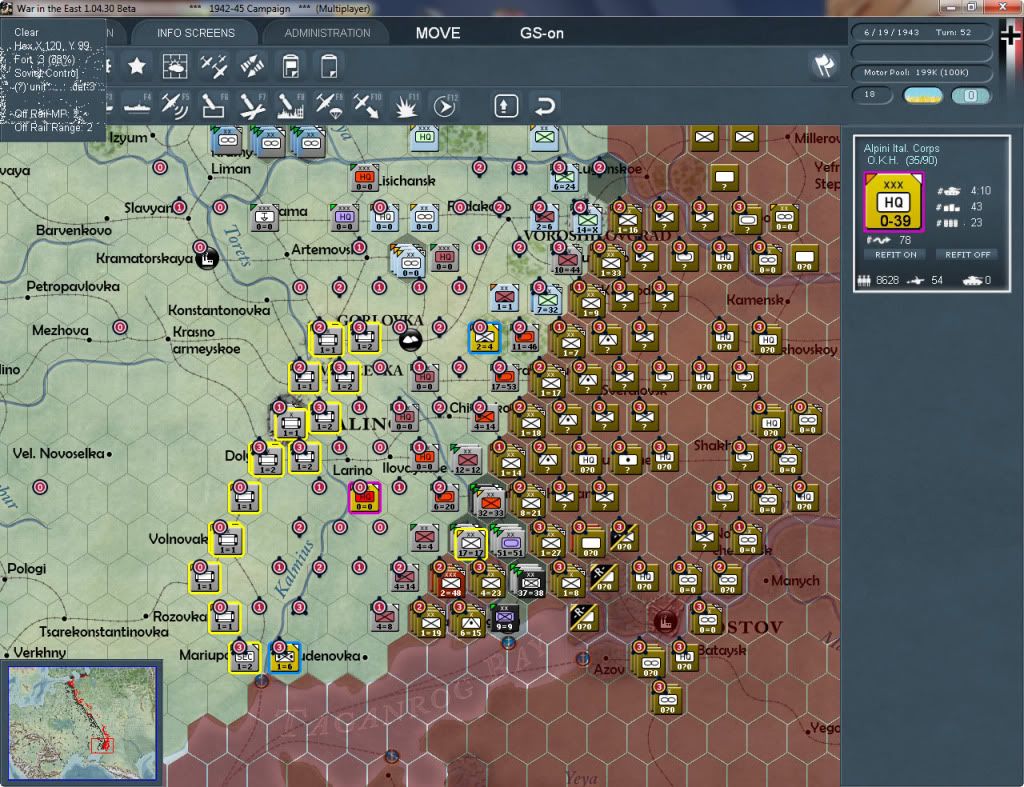Viewport: 1024px width, 787px height.
Task: Click the yellow XXX HQ 0-39 counter
Action: click(893, 202)
